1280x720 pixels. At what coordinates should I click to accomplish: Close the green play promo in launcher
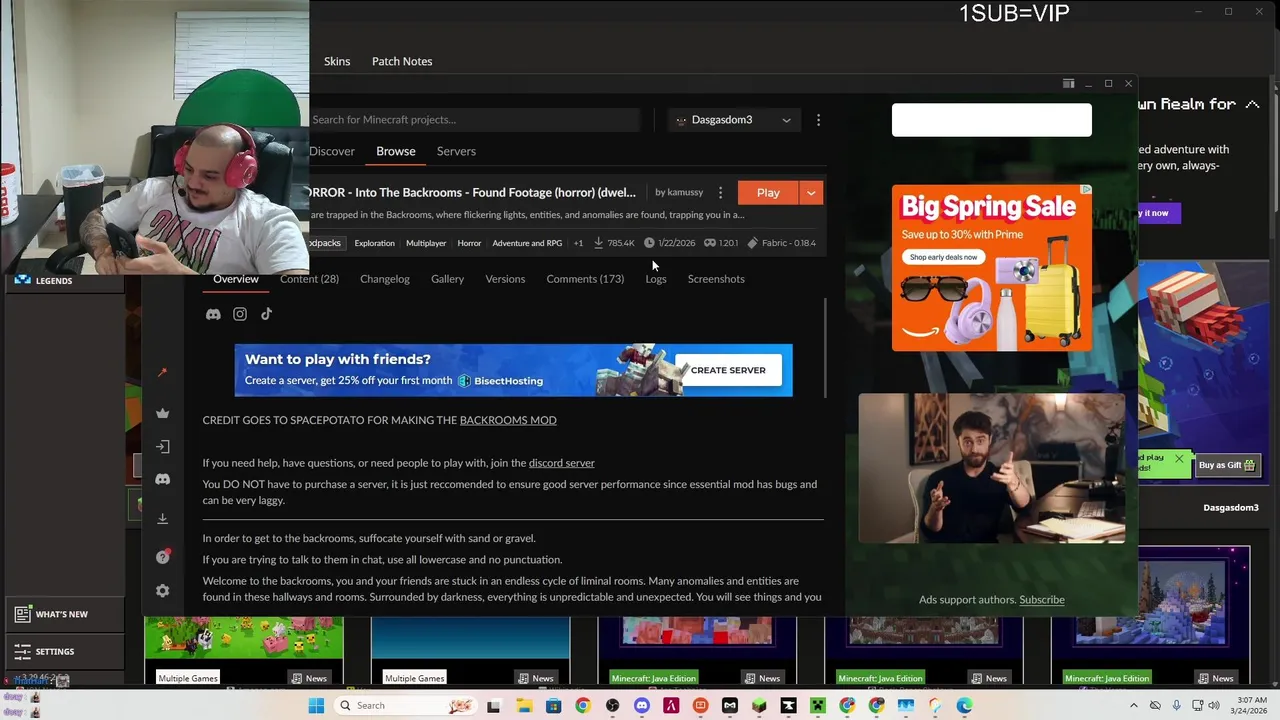tap(1179, 461)
